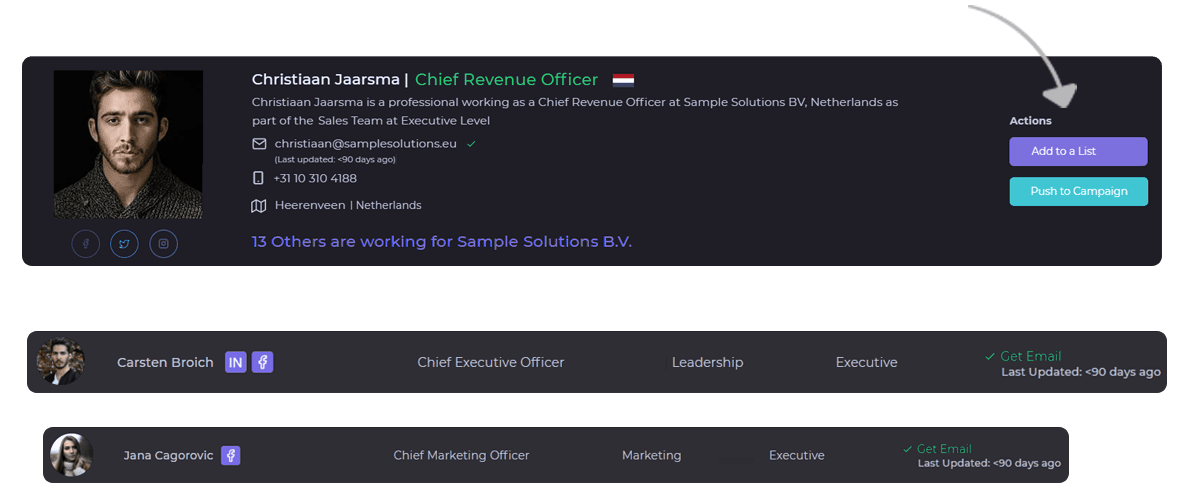The image size is (1200, 500).
Task: Open Christiaan's Instagram profile icon
Action: click(163, 244)
